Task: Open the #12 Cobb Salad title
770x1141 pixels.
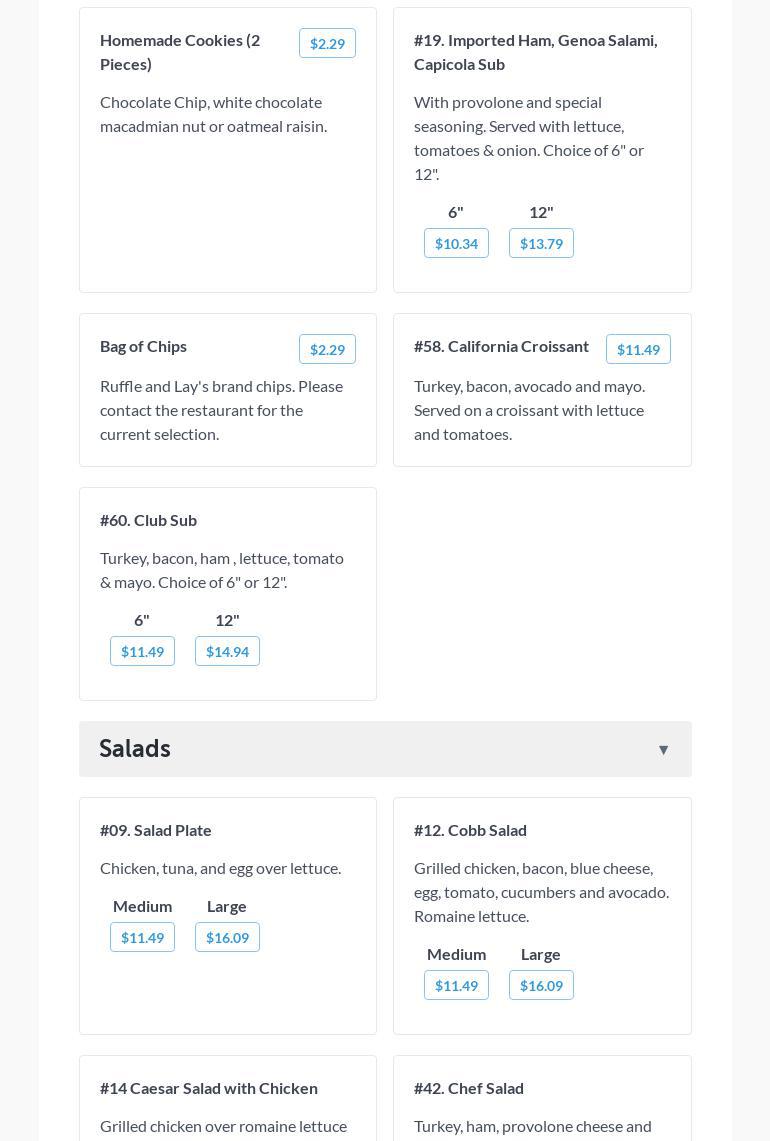Action: point(470,830)
